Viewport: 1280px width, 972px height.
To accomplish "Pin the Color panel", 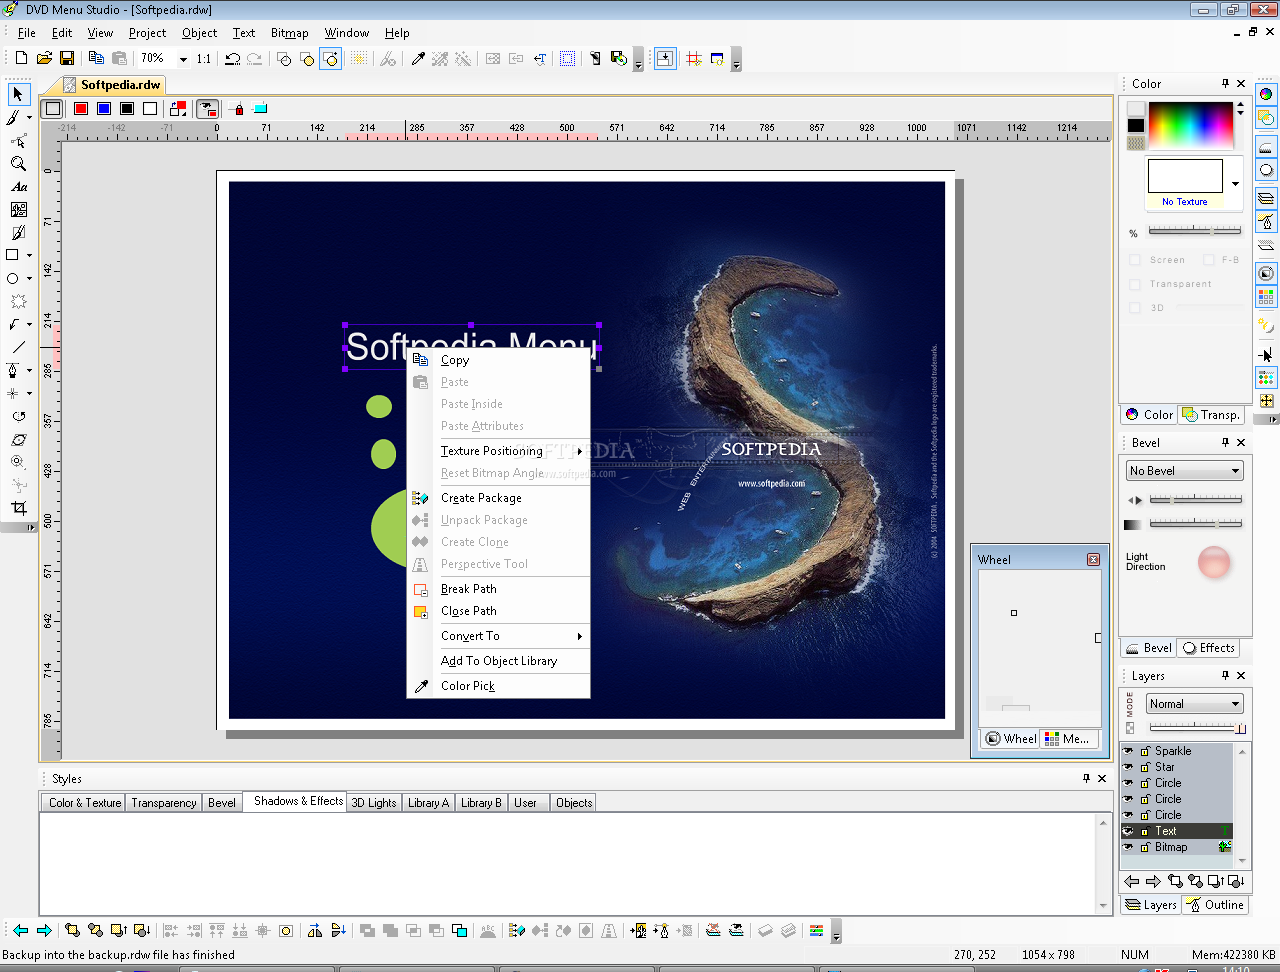I will point(1225,83).
